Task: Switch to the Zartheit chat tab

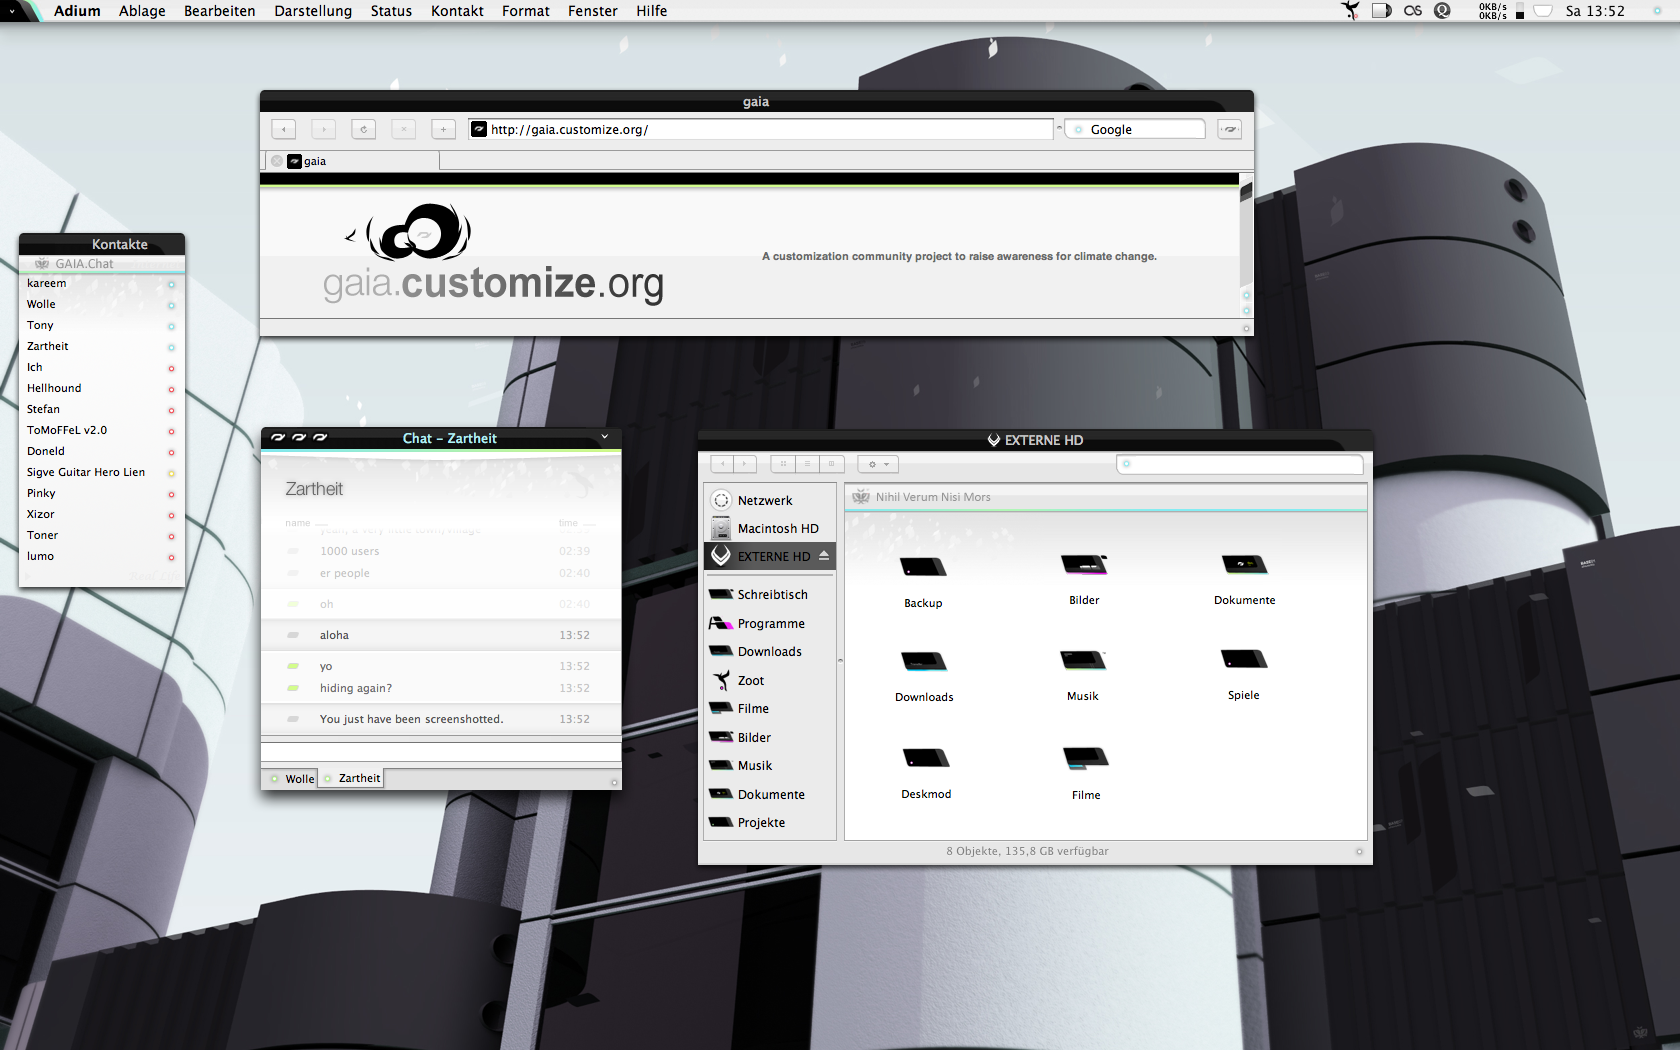Action: (x=351, y=778)
